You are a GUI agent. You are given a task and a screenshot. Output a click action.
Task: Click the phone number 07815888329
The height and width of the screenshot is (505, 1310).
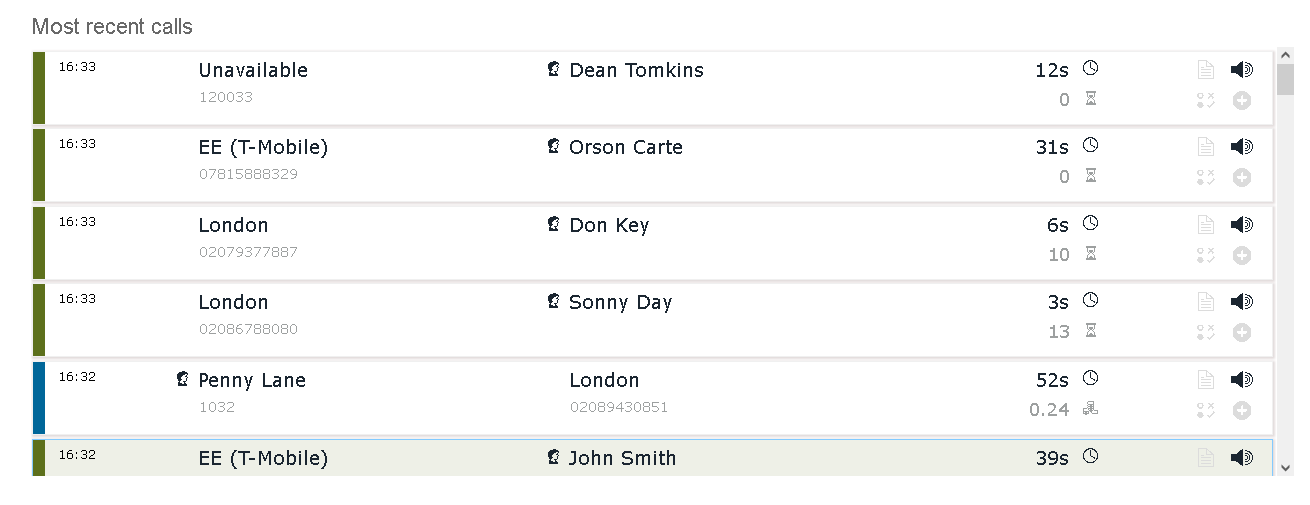click(248, 174)
